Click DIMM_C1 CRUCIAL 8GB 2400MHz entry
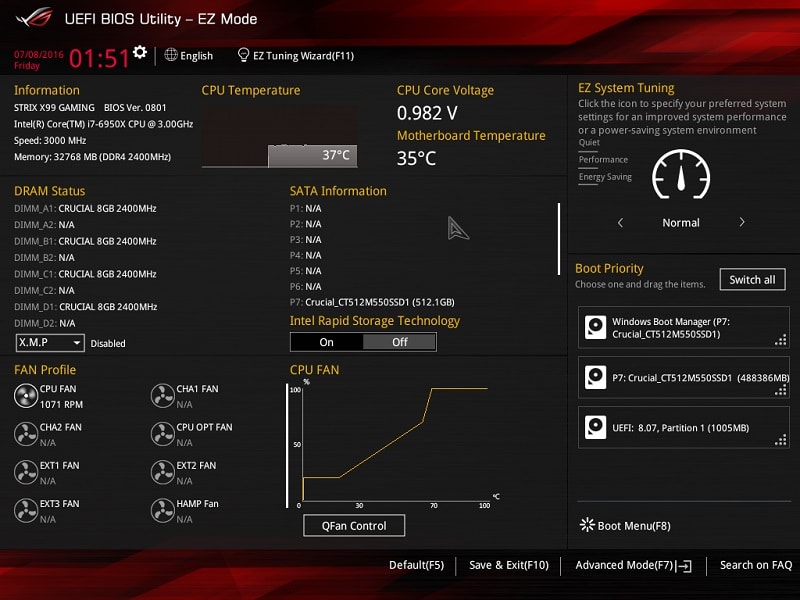The image size is (800, 600). point(85,274)
